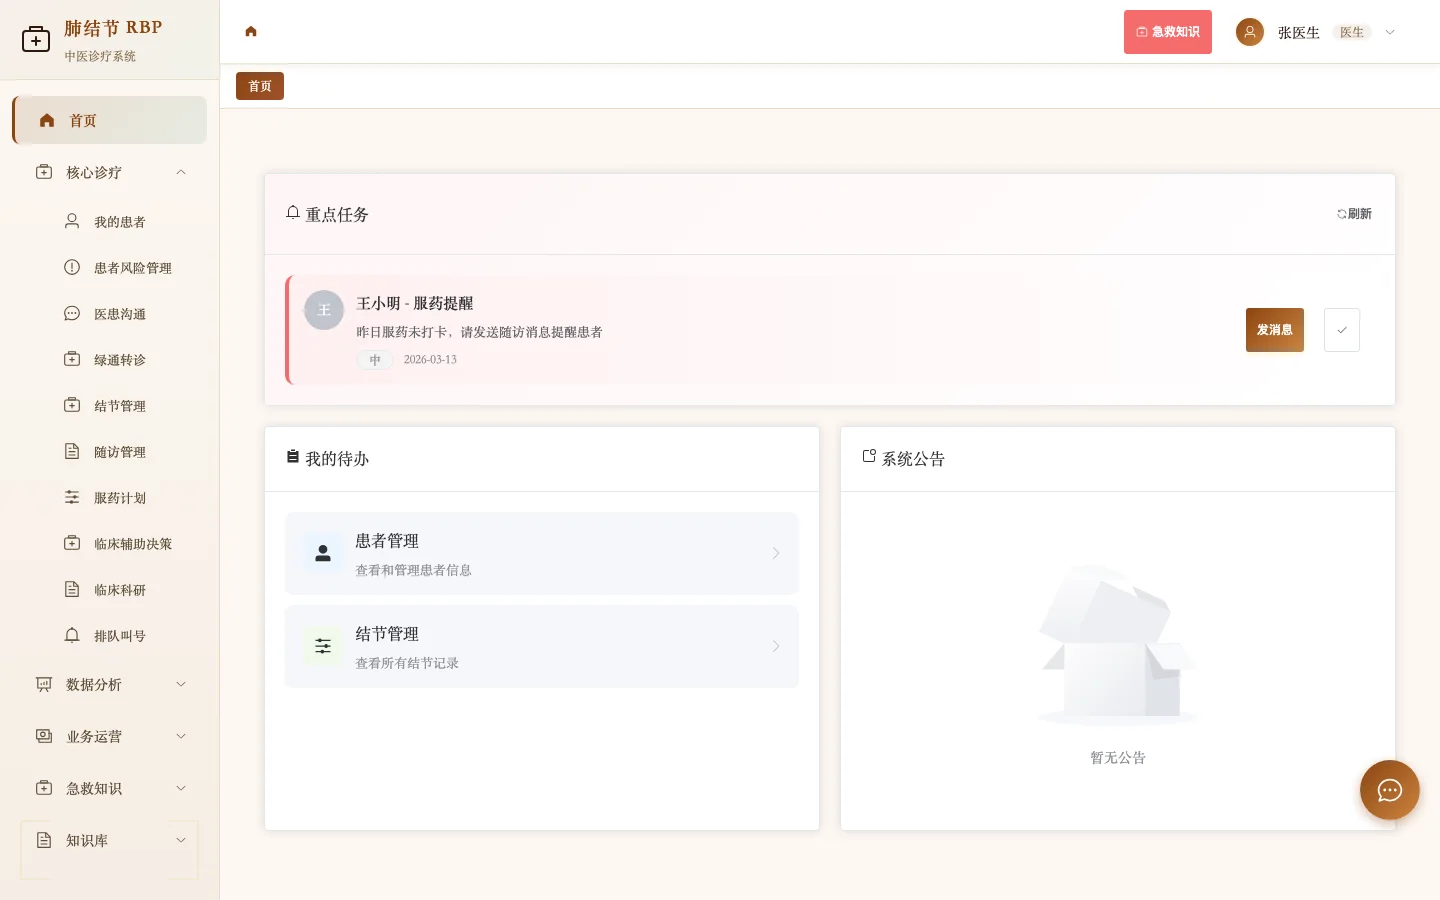Image resolution: width=1440 pixels, height=900 pixels.
Task: Expand the 急救知识 sidebar chevron
Action: [181, 788]
